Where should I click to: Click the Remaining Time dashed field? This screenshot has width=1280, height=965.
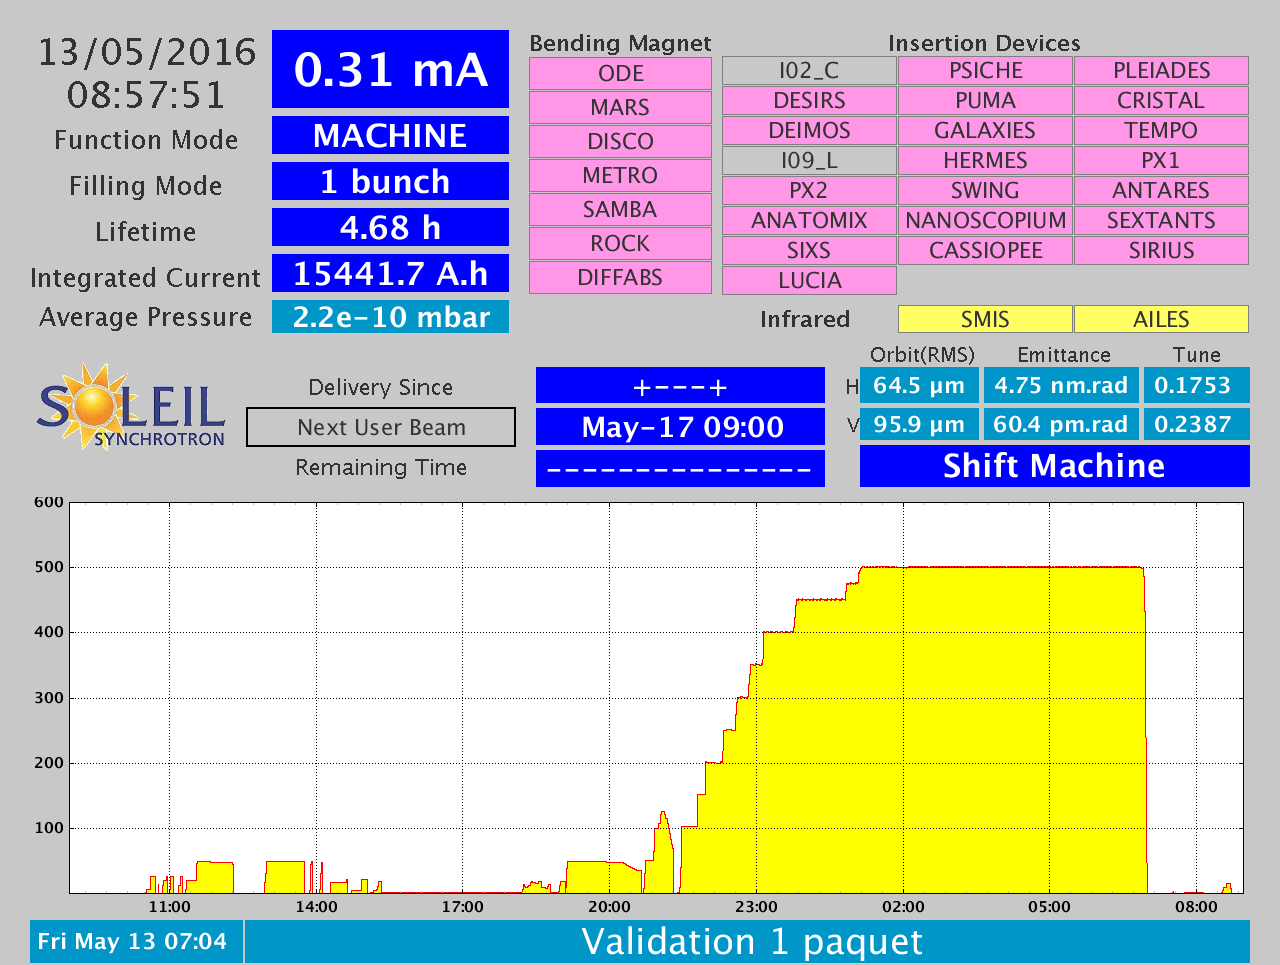pos(680,468)
